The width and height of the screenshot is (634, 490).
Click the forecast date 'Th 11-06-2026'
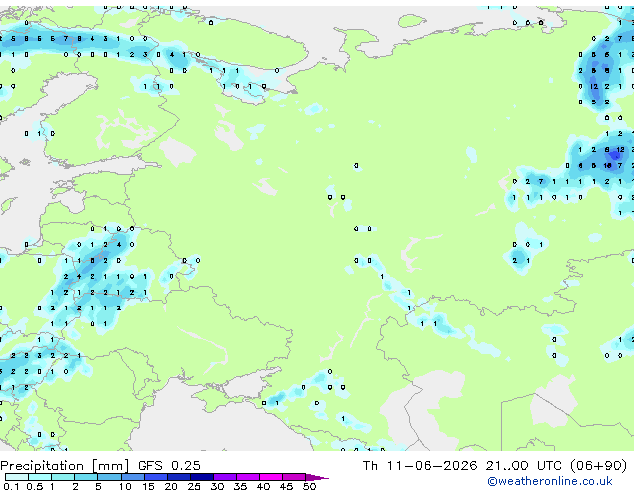(x=420, y=466)
